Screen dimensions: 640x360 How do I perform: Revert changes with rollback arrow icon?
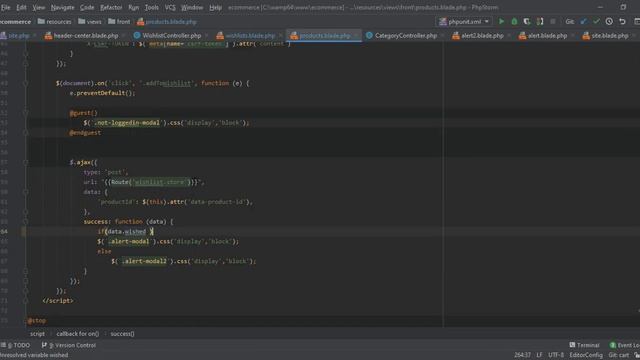622,22
